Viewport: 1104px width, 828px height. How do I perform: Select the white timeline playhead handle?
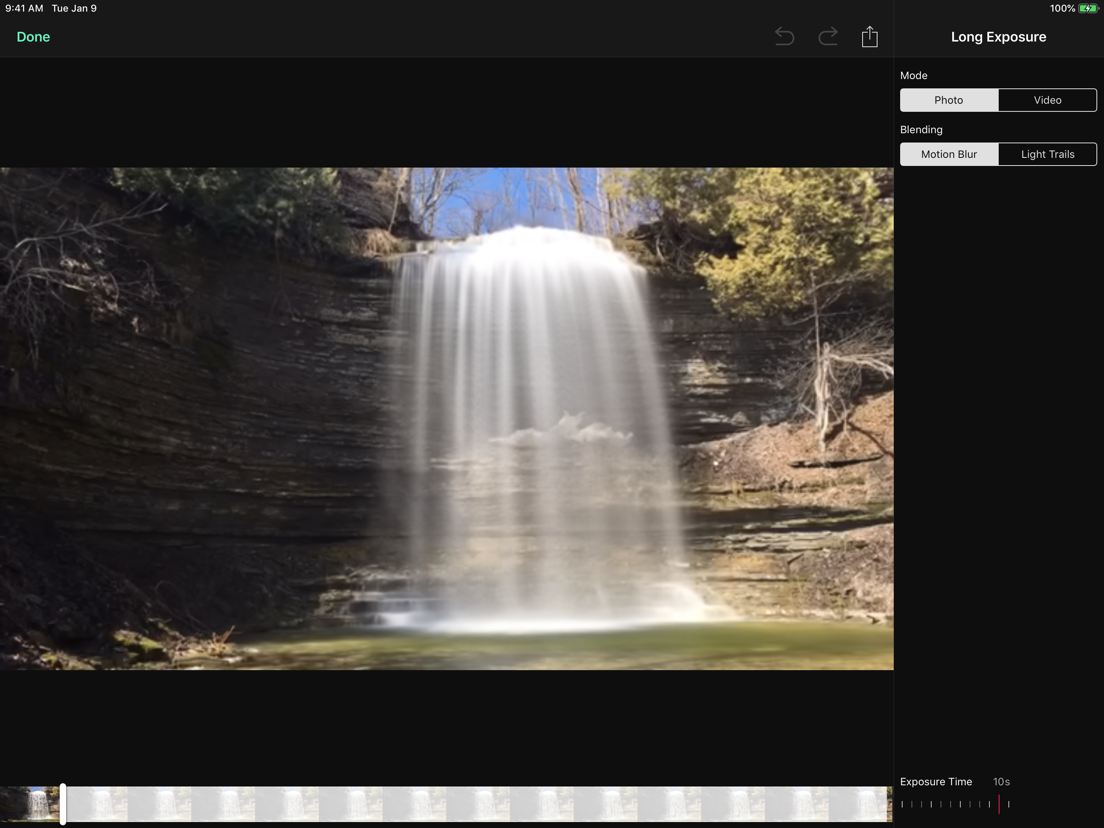(x=63, y=804)
